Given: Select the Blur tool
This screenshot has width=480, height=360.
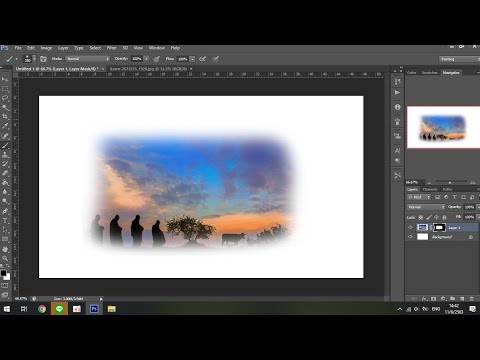Looking at the screenshot, I should 5,192.
